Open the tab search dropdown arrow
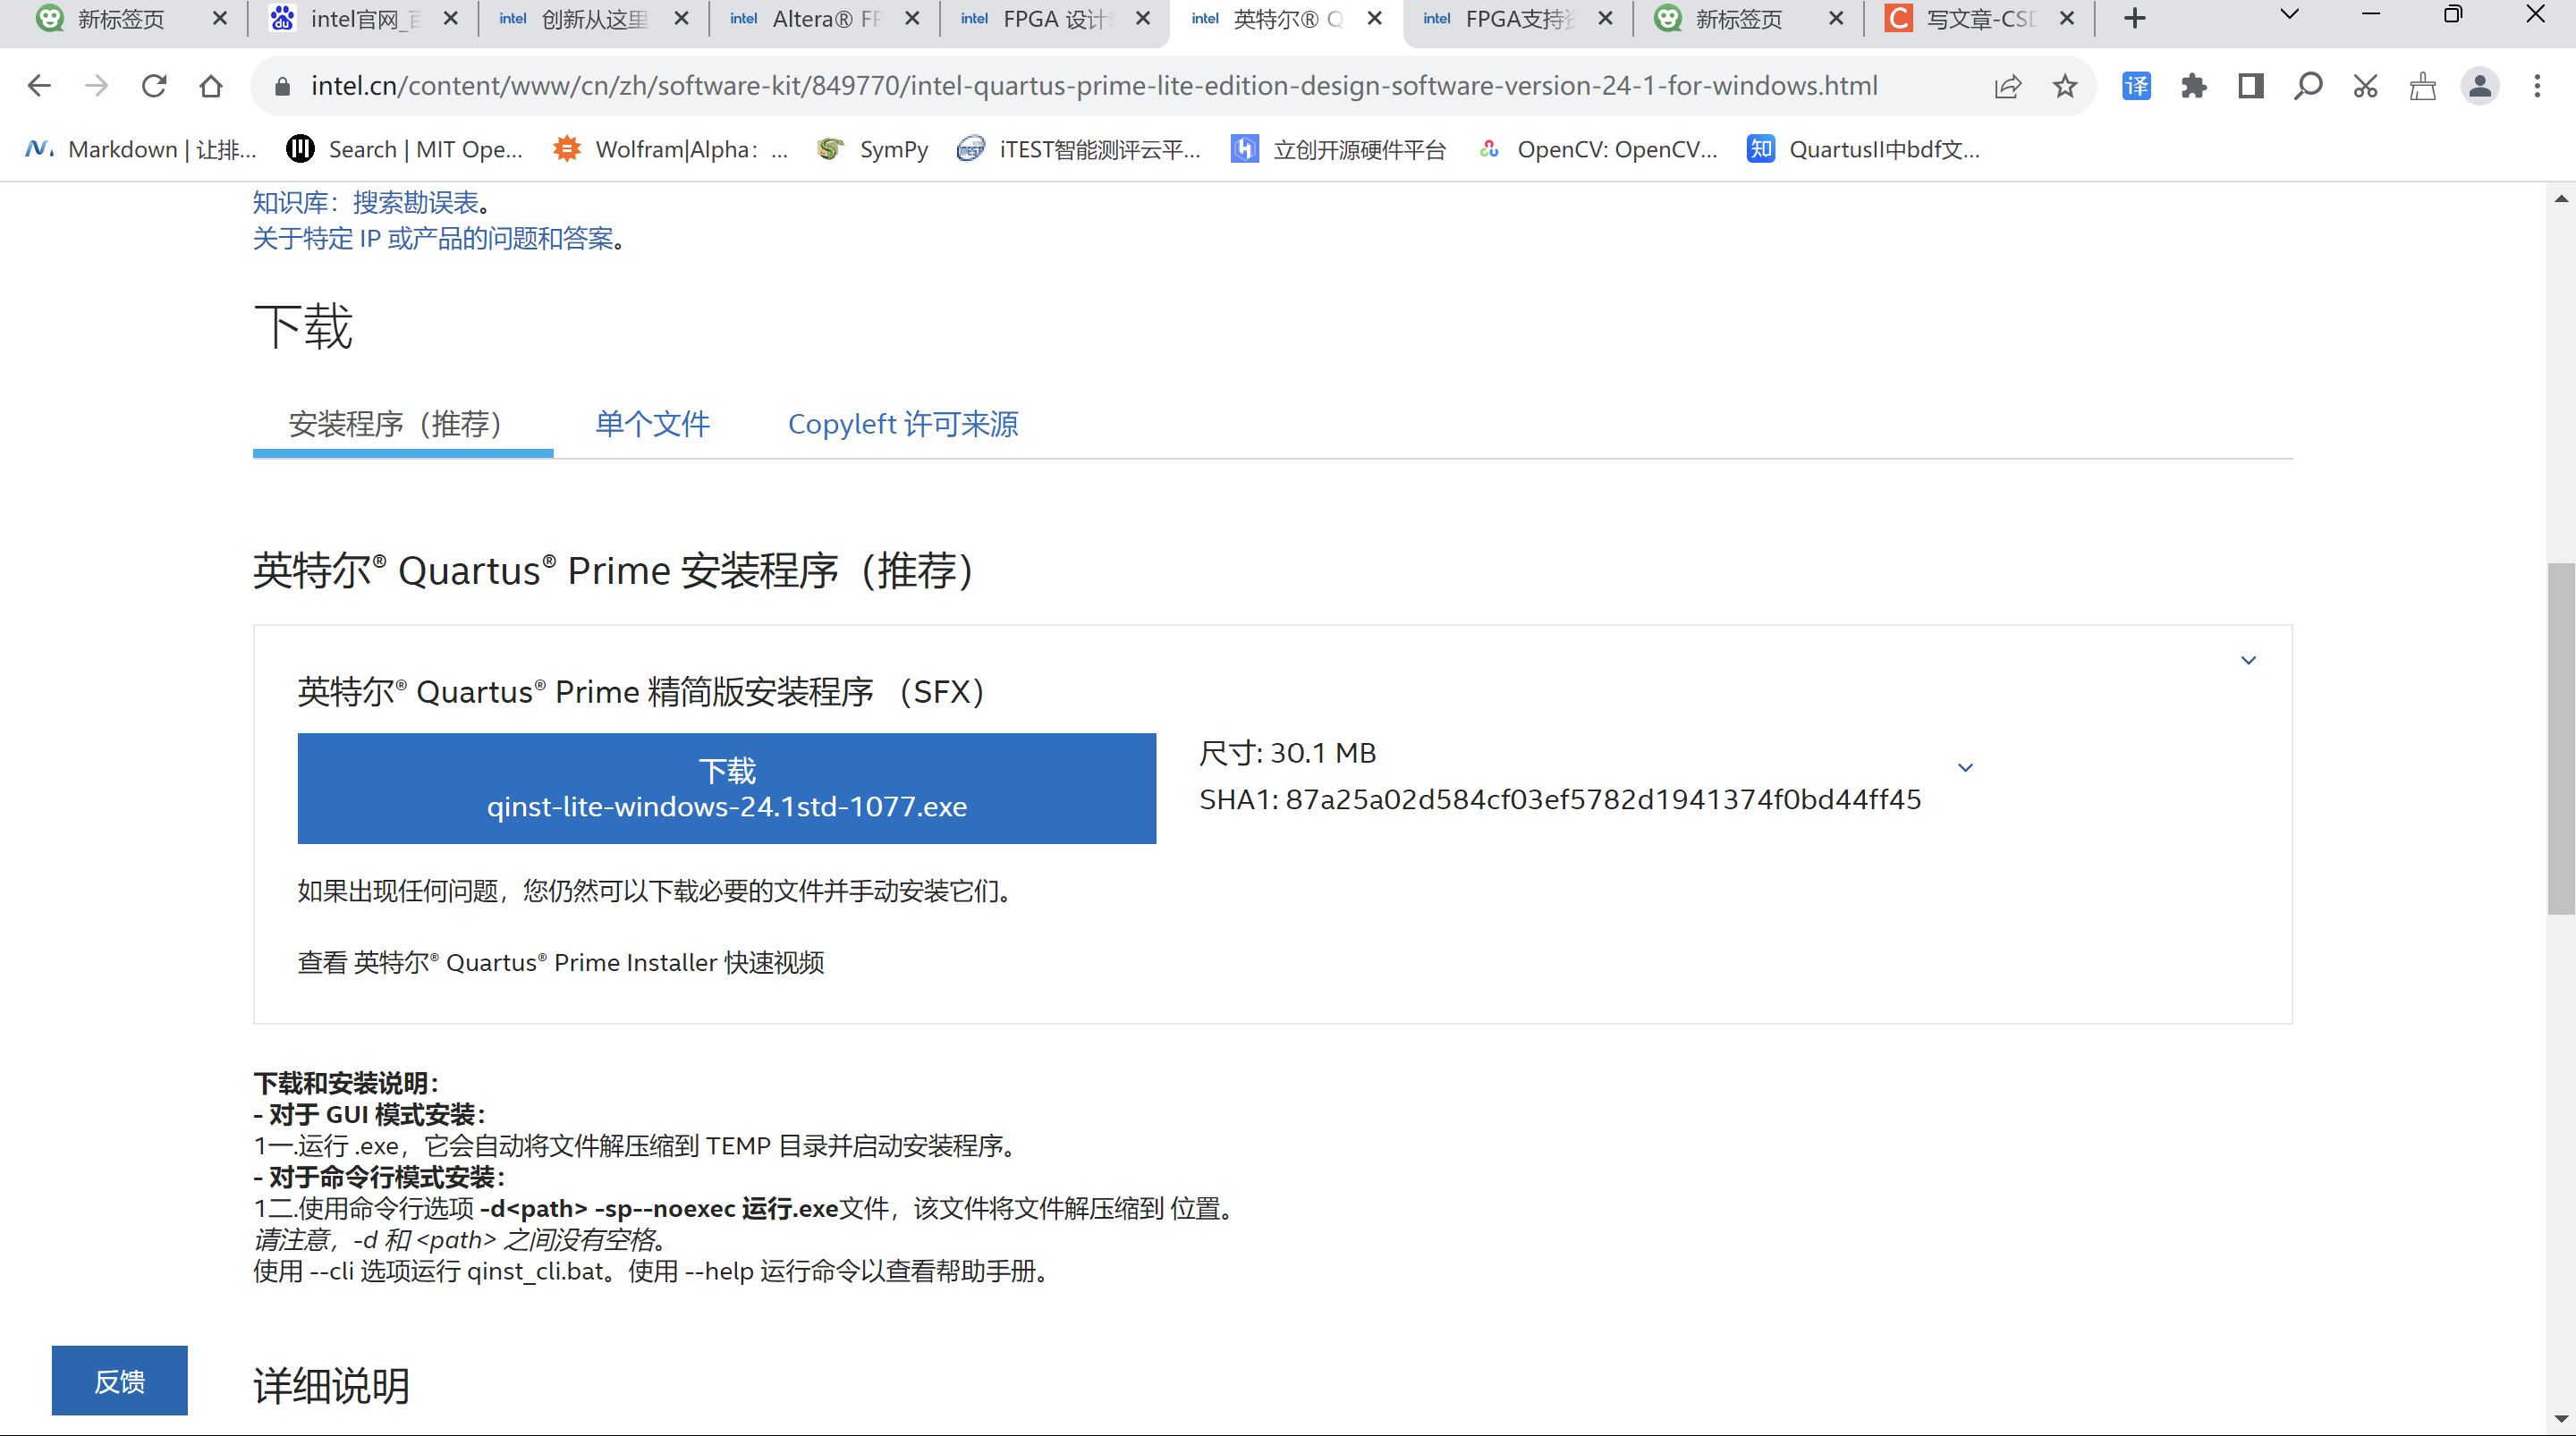Screen dimensions: 2576x1436 click(x=2289, y=16)
